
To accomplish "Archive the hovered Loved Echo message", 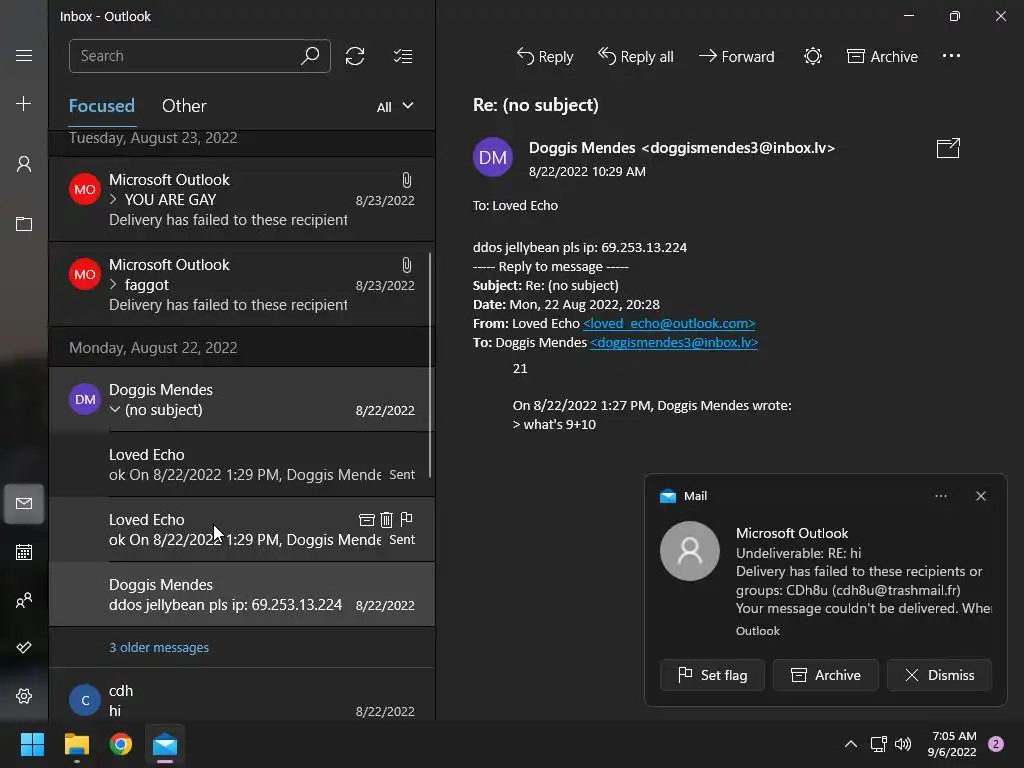I will click(367, 519).
